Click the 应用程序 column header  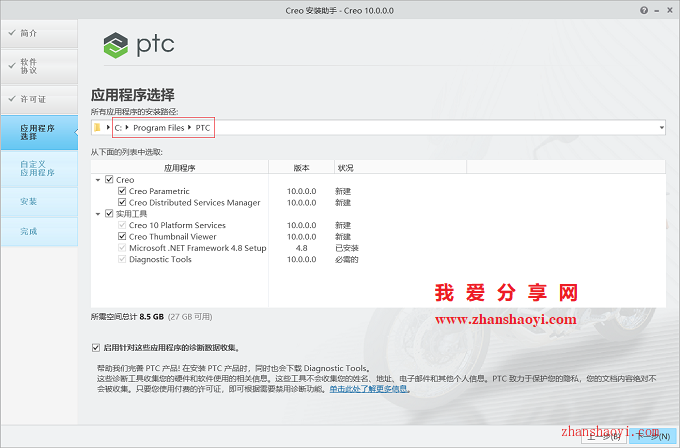pos(180,168)
